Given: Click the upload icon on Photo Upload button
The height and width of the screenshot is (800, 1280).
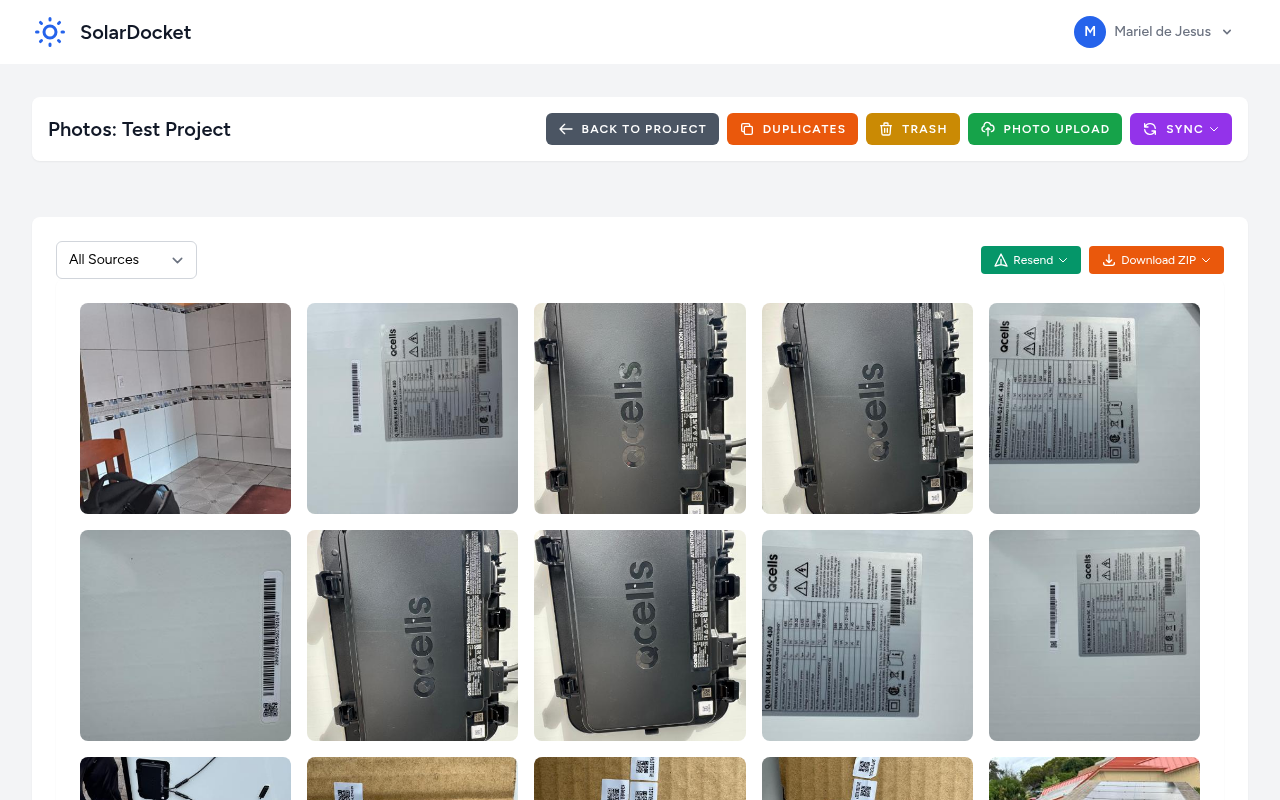Looking at the screenshot, I should pyautogui.click(x=988, y=129).
